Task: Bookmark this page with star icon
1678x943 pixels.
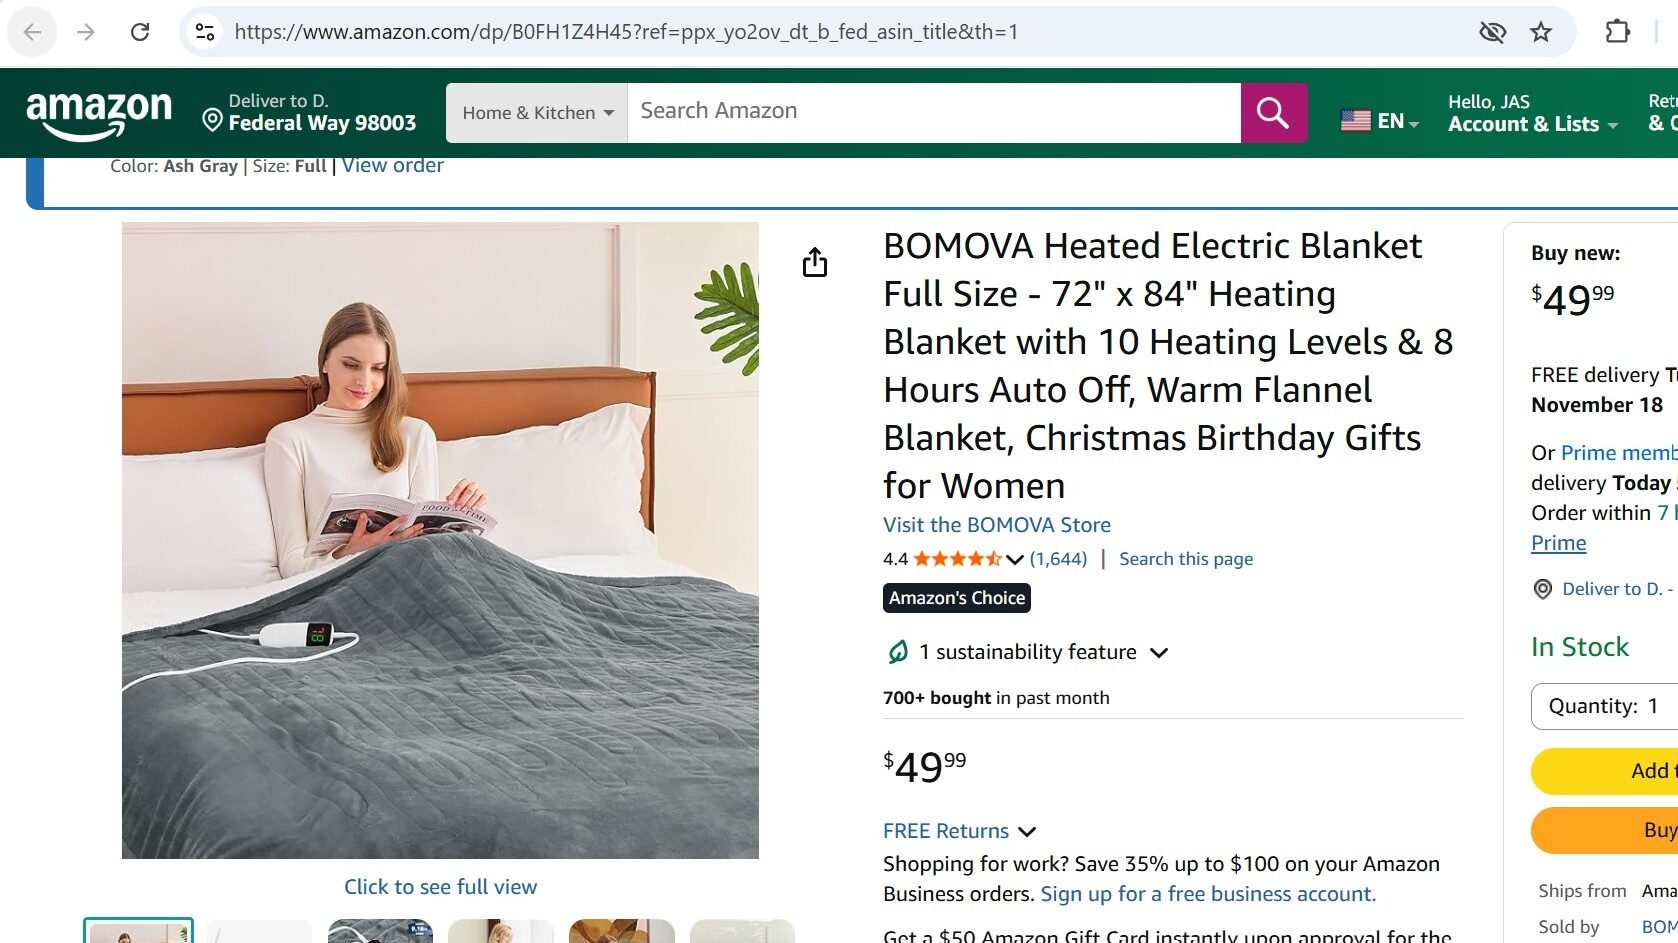Action: coord(1541,32)
